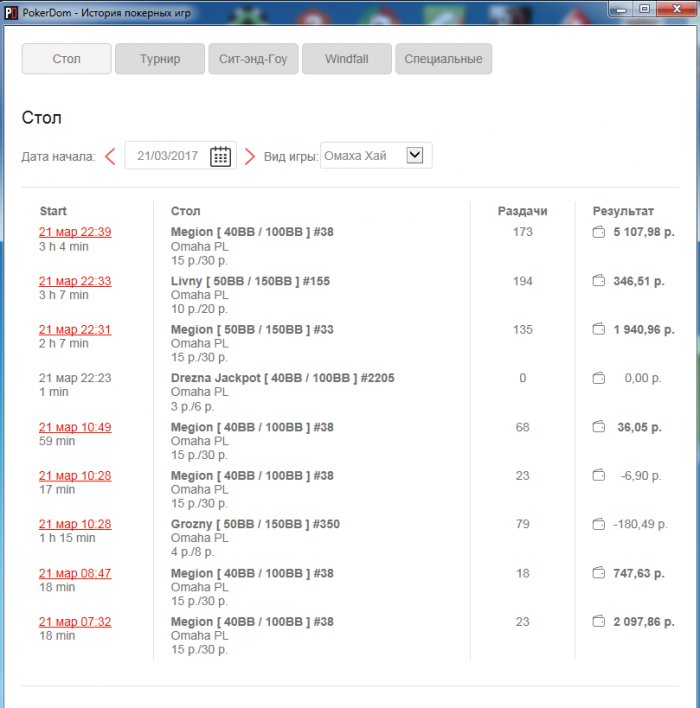Click result value -180,49 р.
This screenshot has height=708, width=700.
click(639, 524)
